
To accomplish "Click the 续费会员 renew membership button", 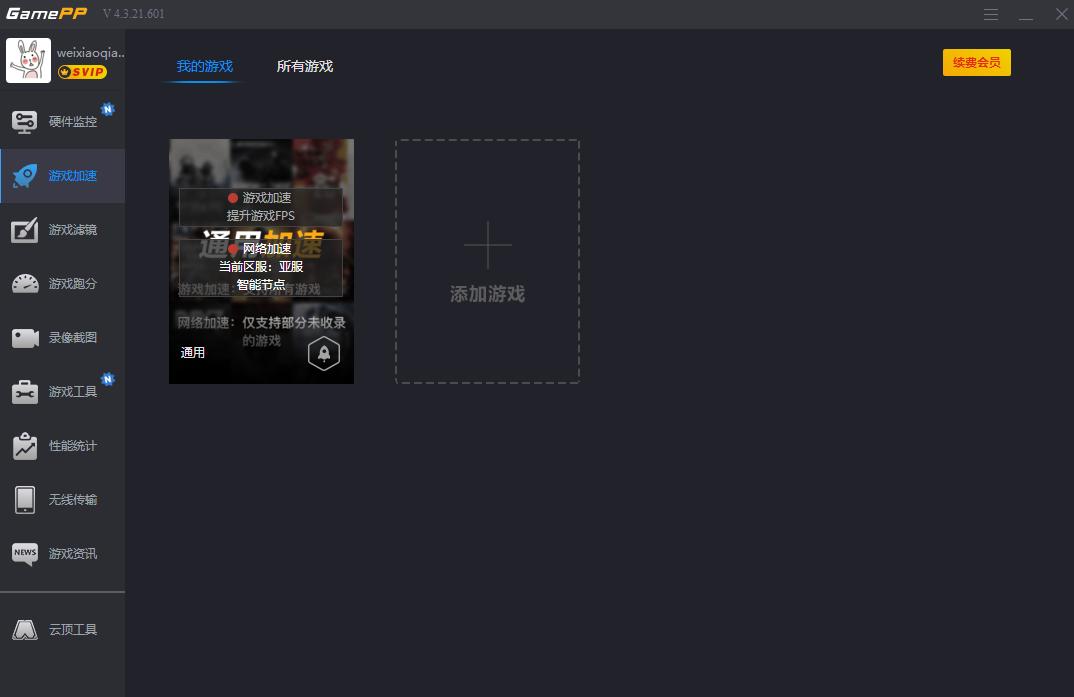I will (977, 62).
